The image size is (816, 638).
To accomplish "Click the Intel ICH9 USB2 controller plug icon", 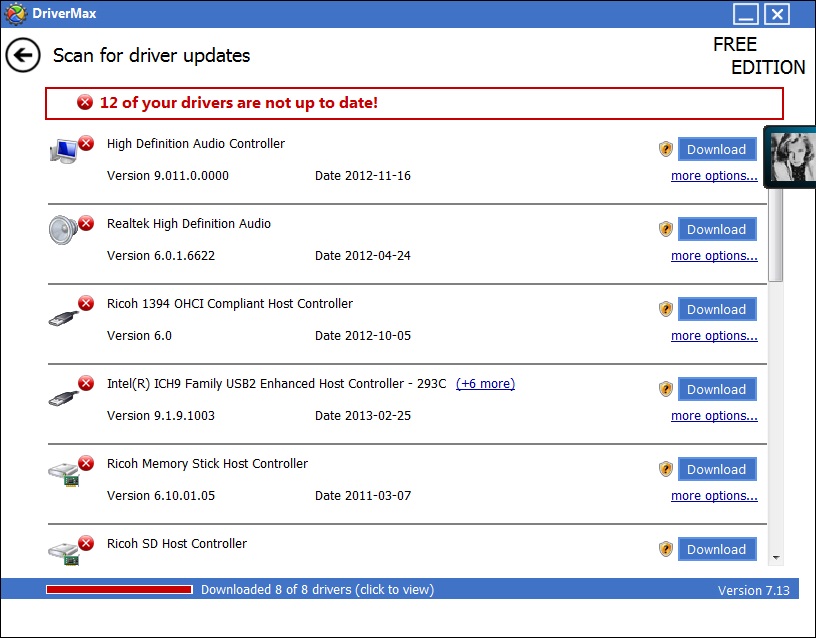I will (63, 397).
